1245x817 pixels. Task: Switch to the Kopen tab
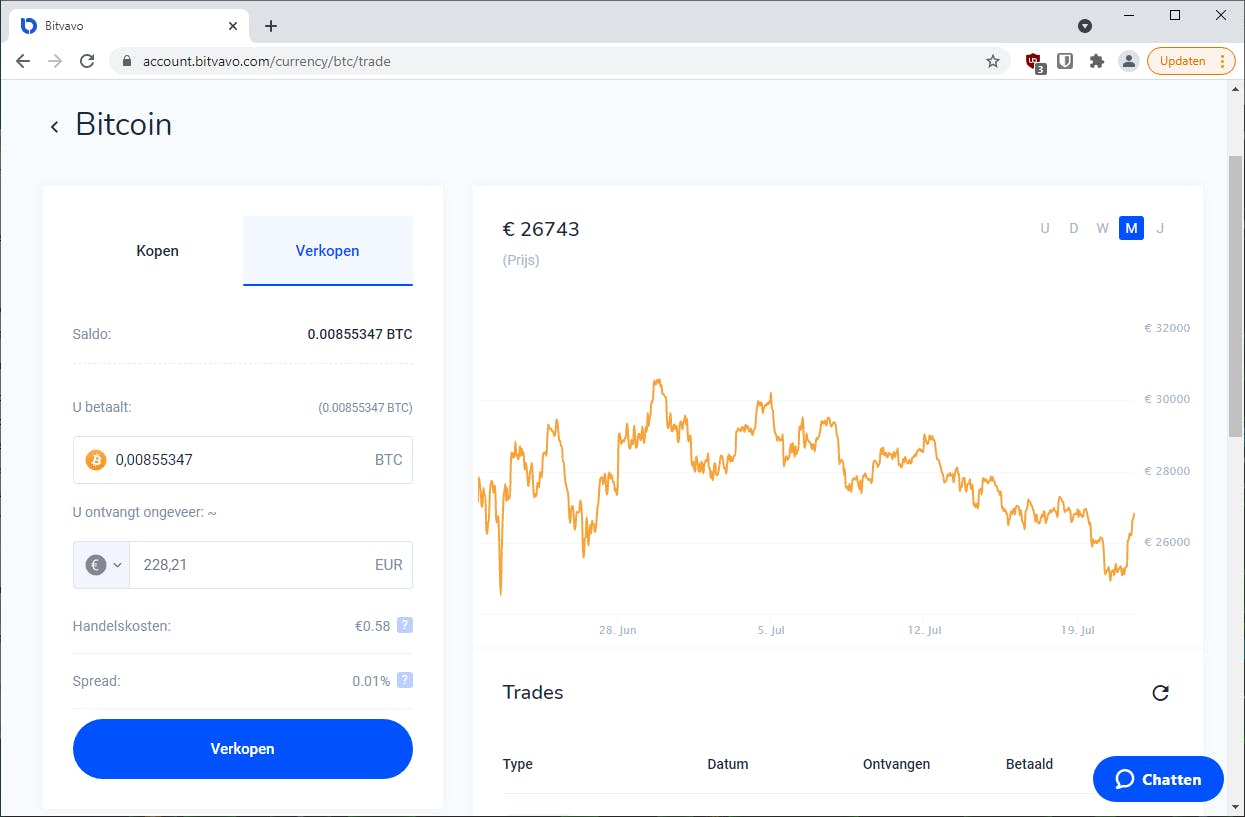[158, 251]
